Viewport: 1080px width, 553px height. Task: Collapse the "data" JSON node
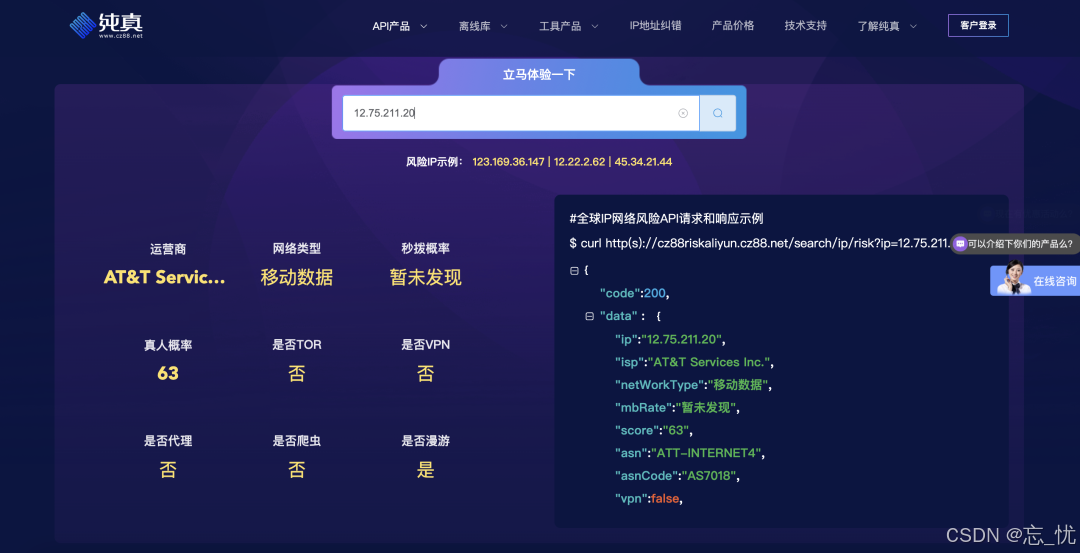[x=589, y=316]
